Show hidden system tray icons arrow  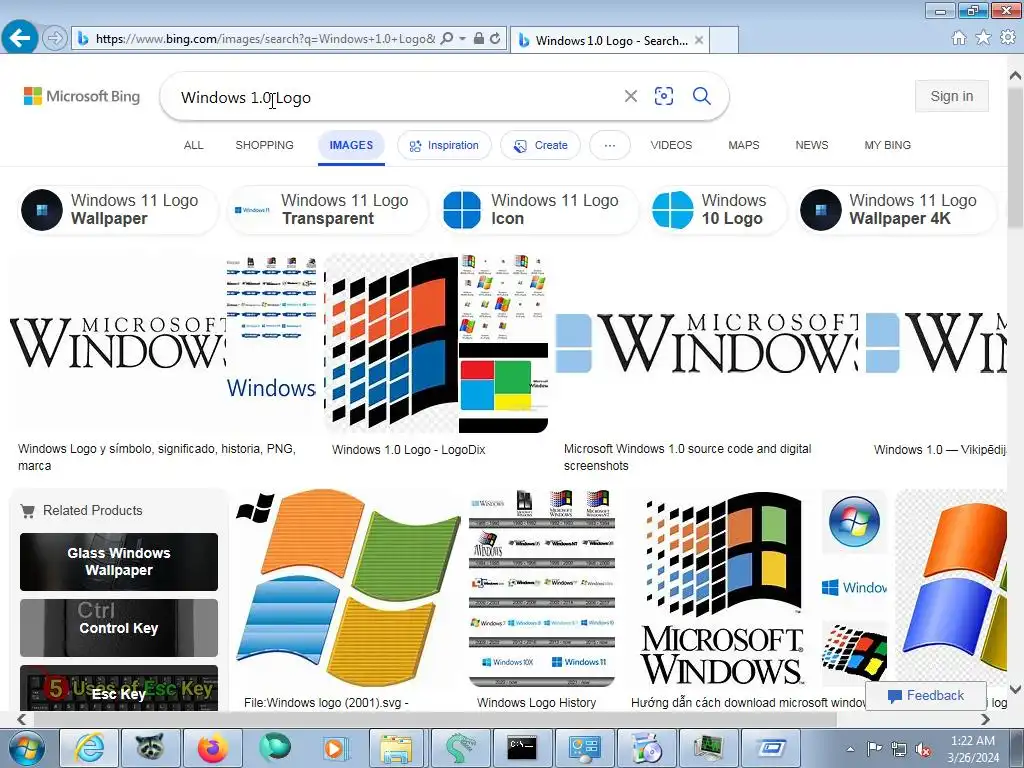pos(850,749)
